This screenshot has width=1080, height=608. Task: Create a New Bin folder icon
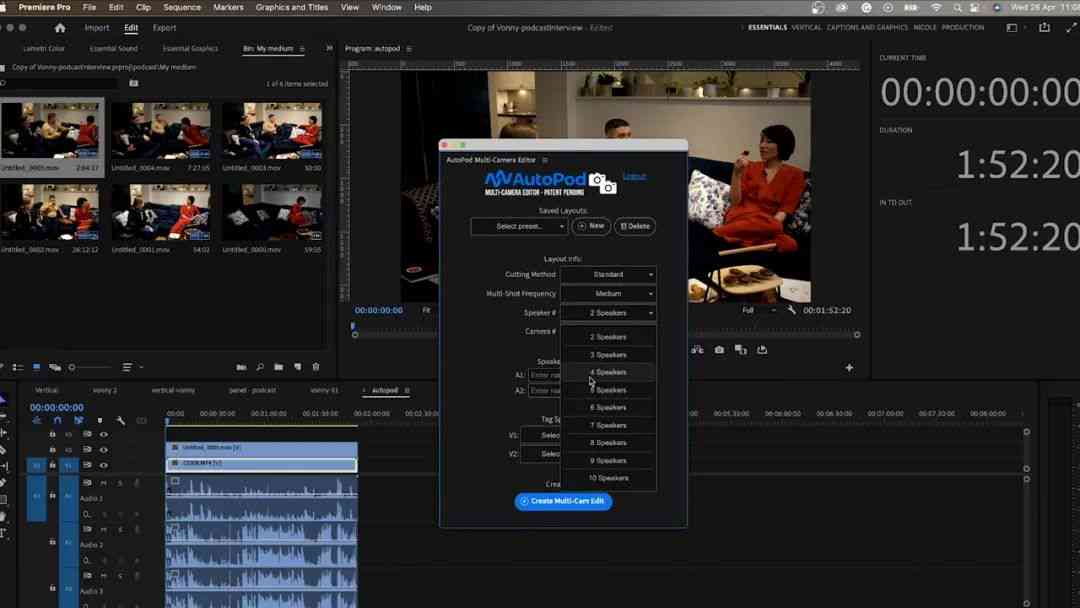tap(278, 367)
